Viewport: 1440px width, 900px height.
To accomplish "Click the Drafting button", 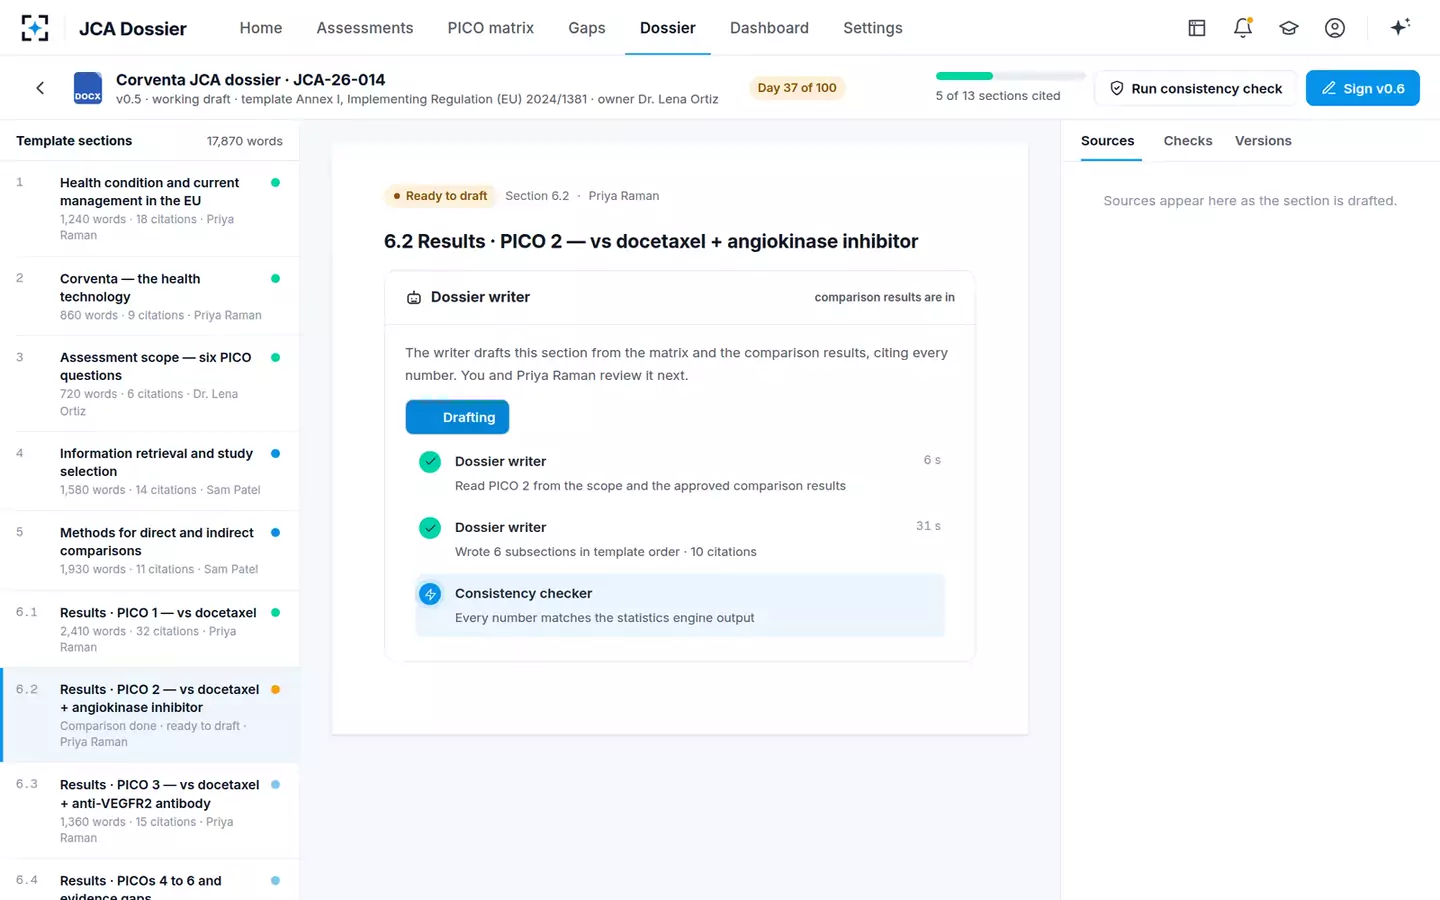I will (x=457, y=417).
